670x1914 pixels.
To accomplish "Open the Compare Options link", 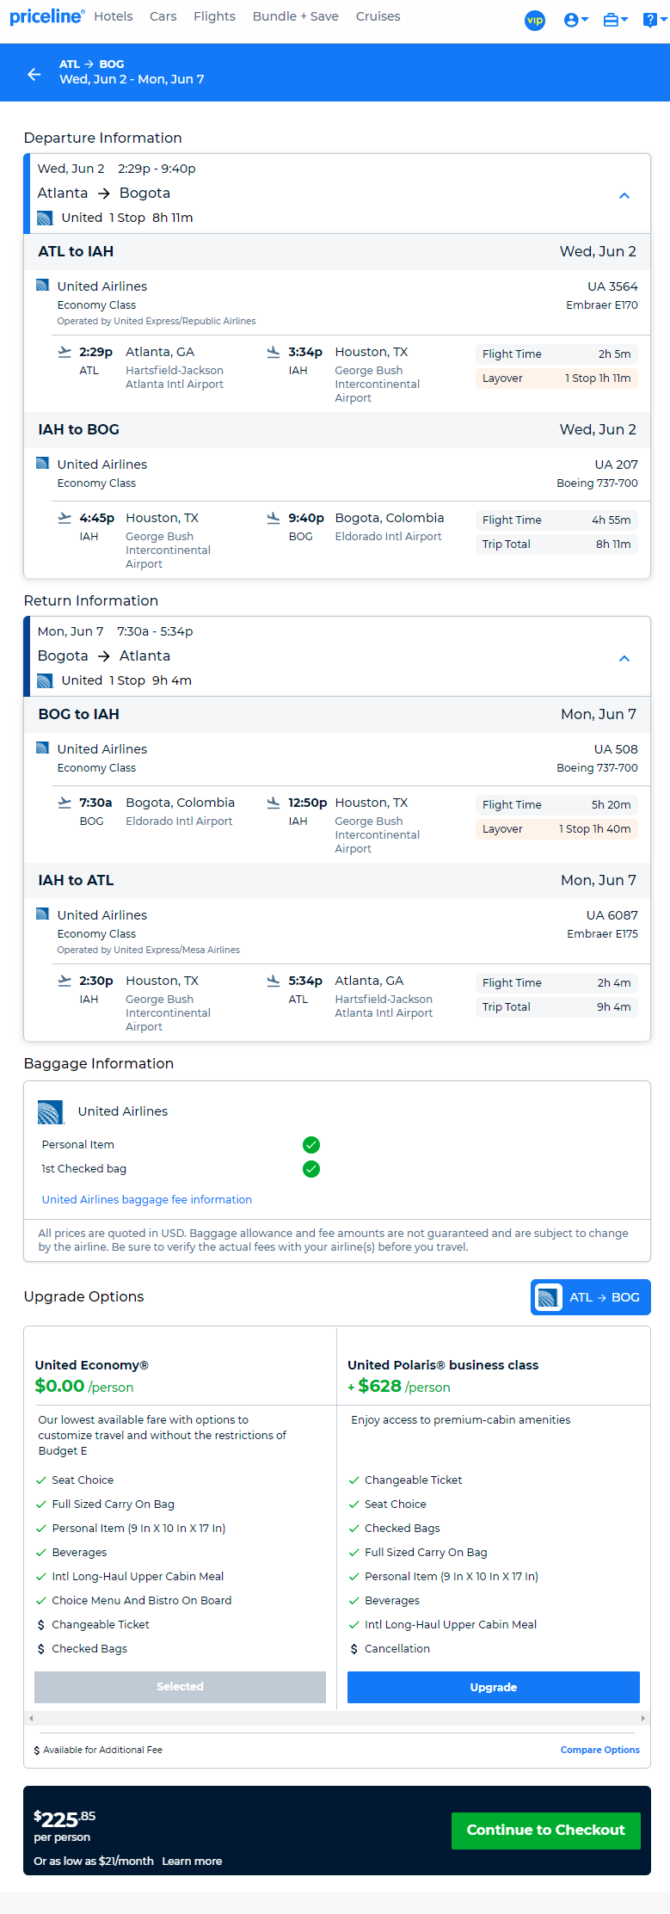I will click(600, 1751).
